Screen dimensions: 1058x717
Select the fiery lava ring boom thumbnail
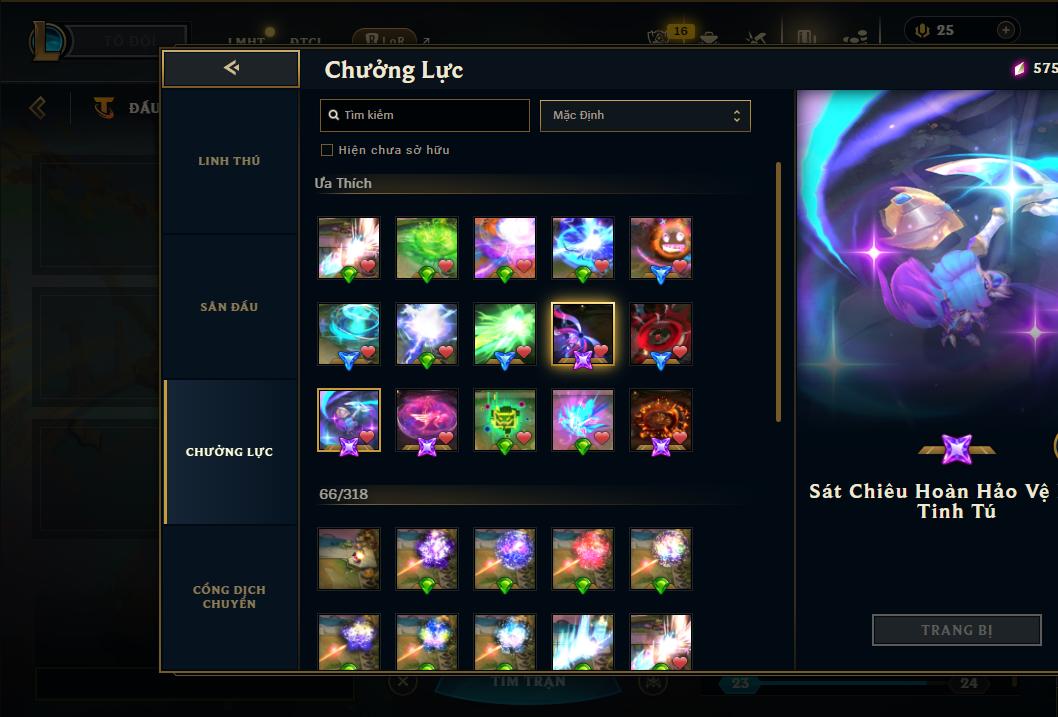click(x=661, y=420)
